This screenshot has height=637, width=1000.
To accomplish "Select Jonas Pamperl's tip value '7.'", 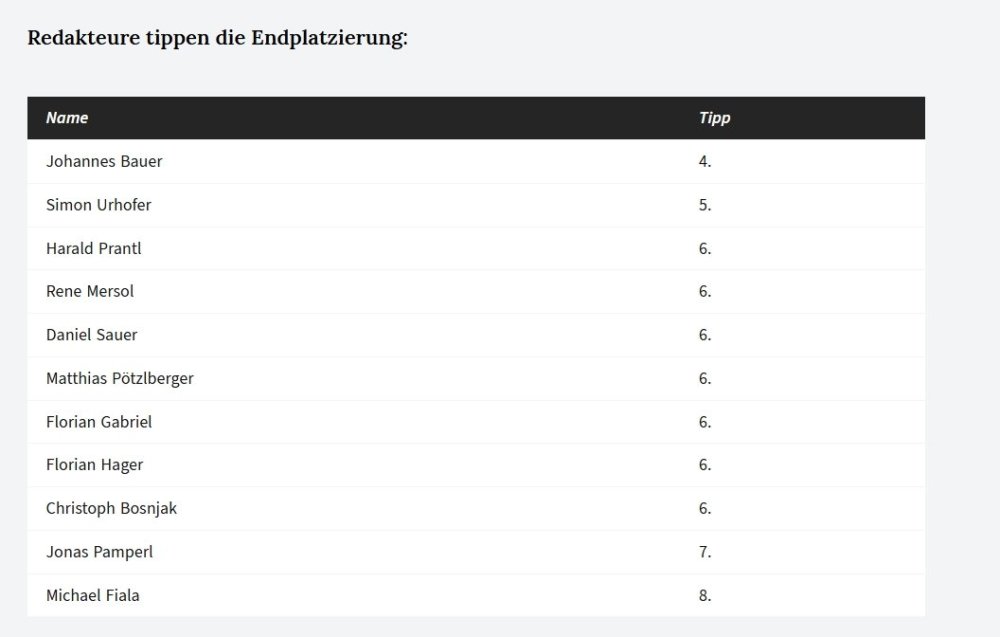I will 705,552.
